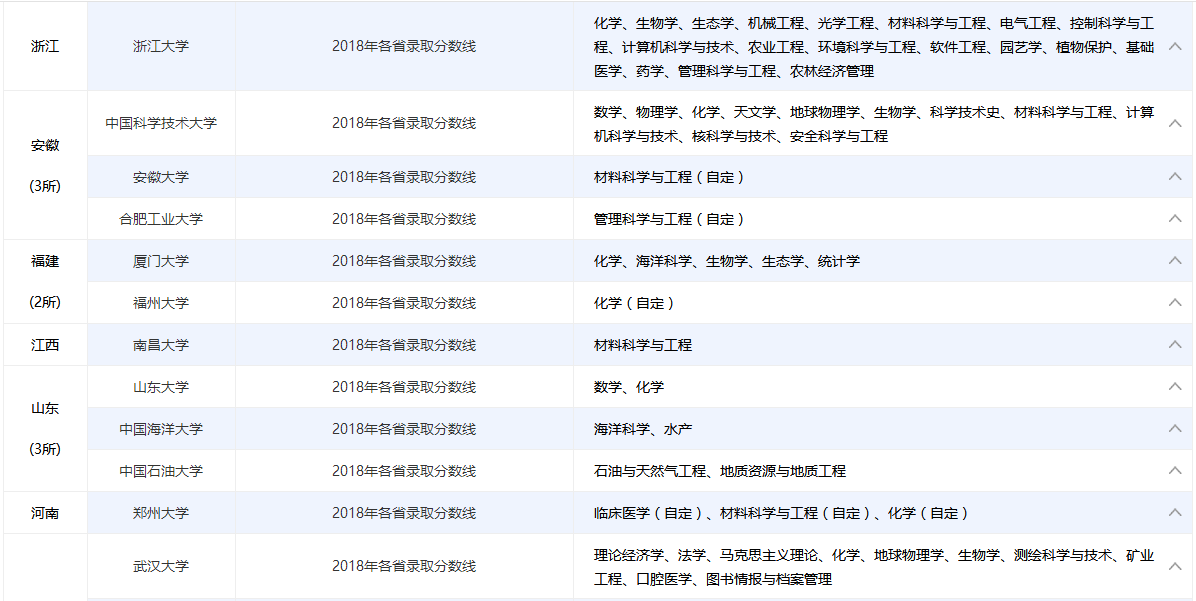Collapse the 合肥工业大学 row chevron
Screen dimensions: 1196x601
click(1175, 218)
